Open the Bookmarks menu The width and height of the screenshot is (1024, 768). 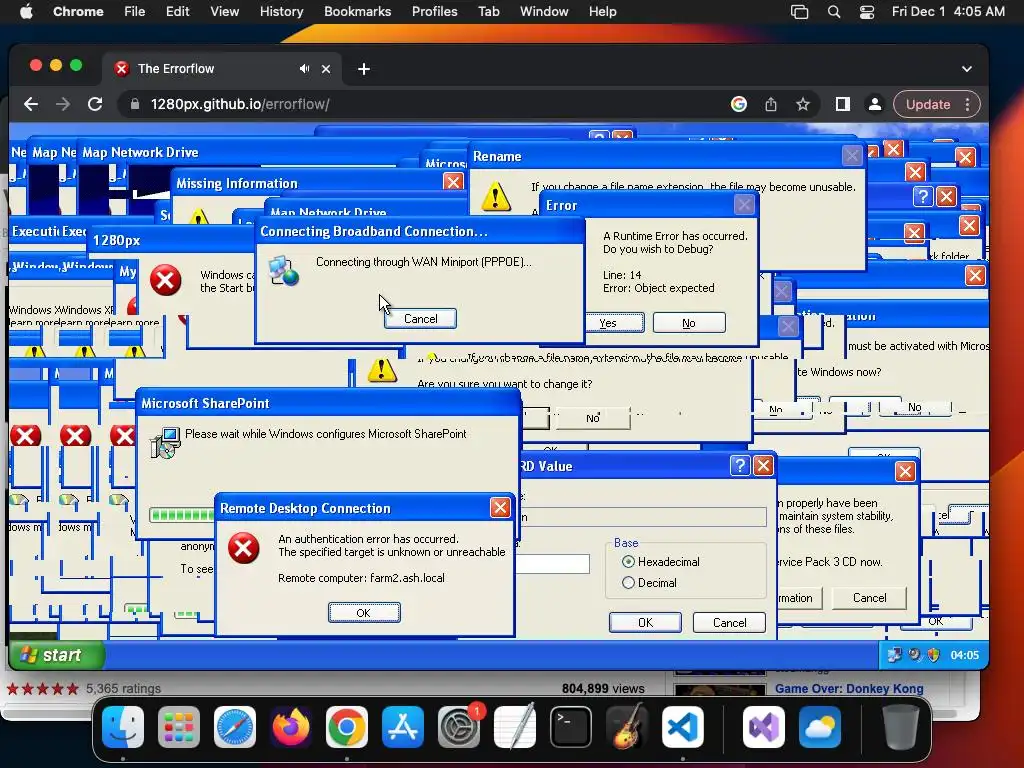point(357,12)
